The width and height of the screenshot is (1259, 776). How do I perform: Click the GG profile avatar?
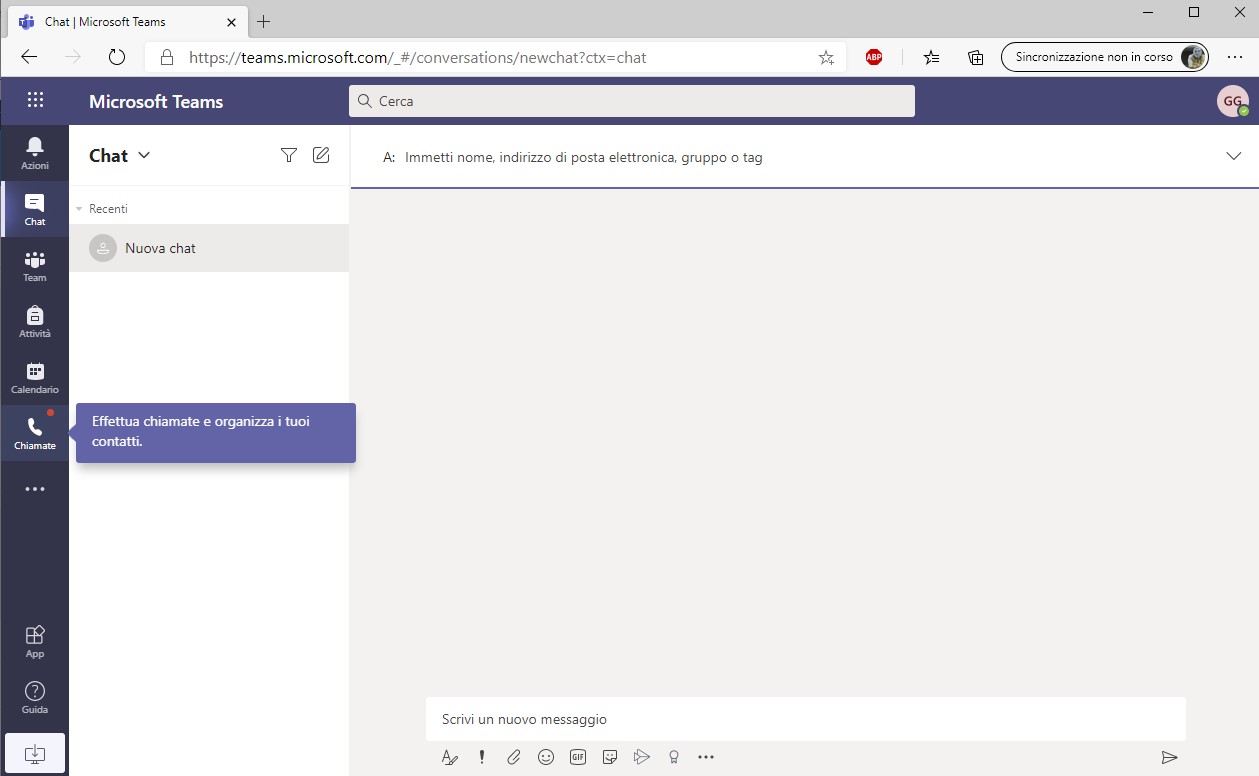tap(1233, 101)
